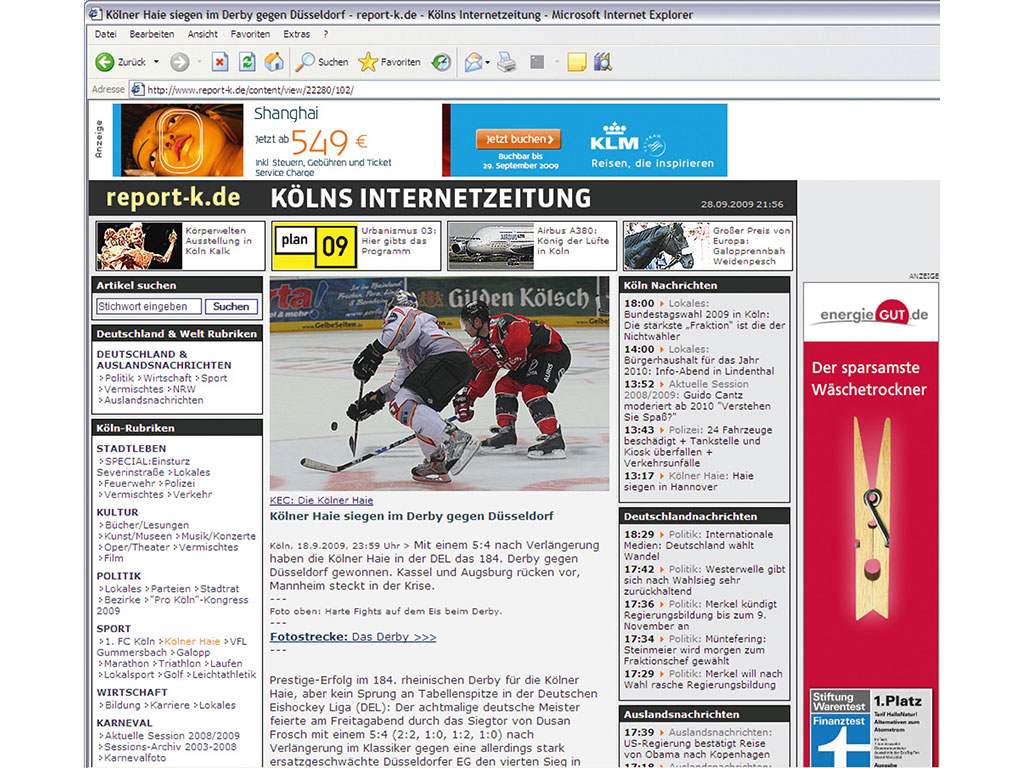The image size is (1024, 768).
Task: Open History via the globe-clock icon
Action: click(x=440, y=61)
